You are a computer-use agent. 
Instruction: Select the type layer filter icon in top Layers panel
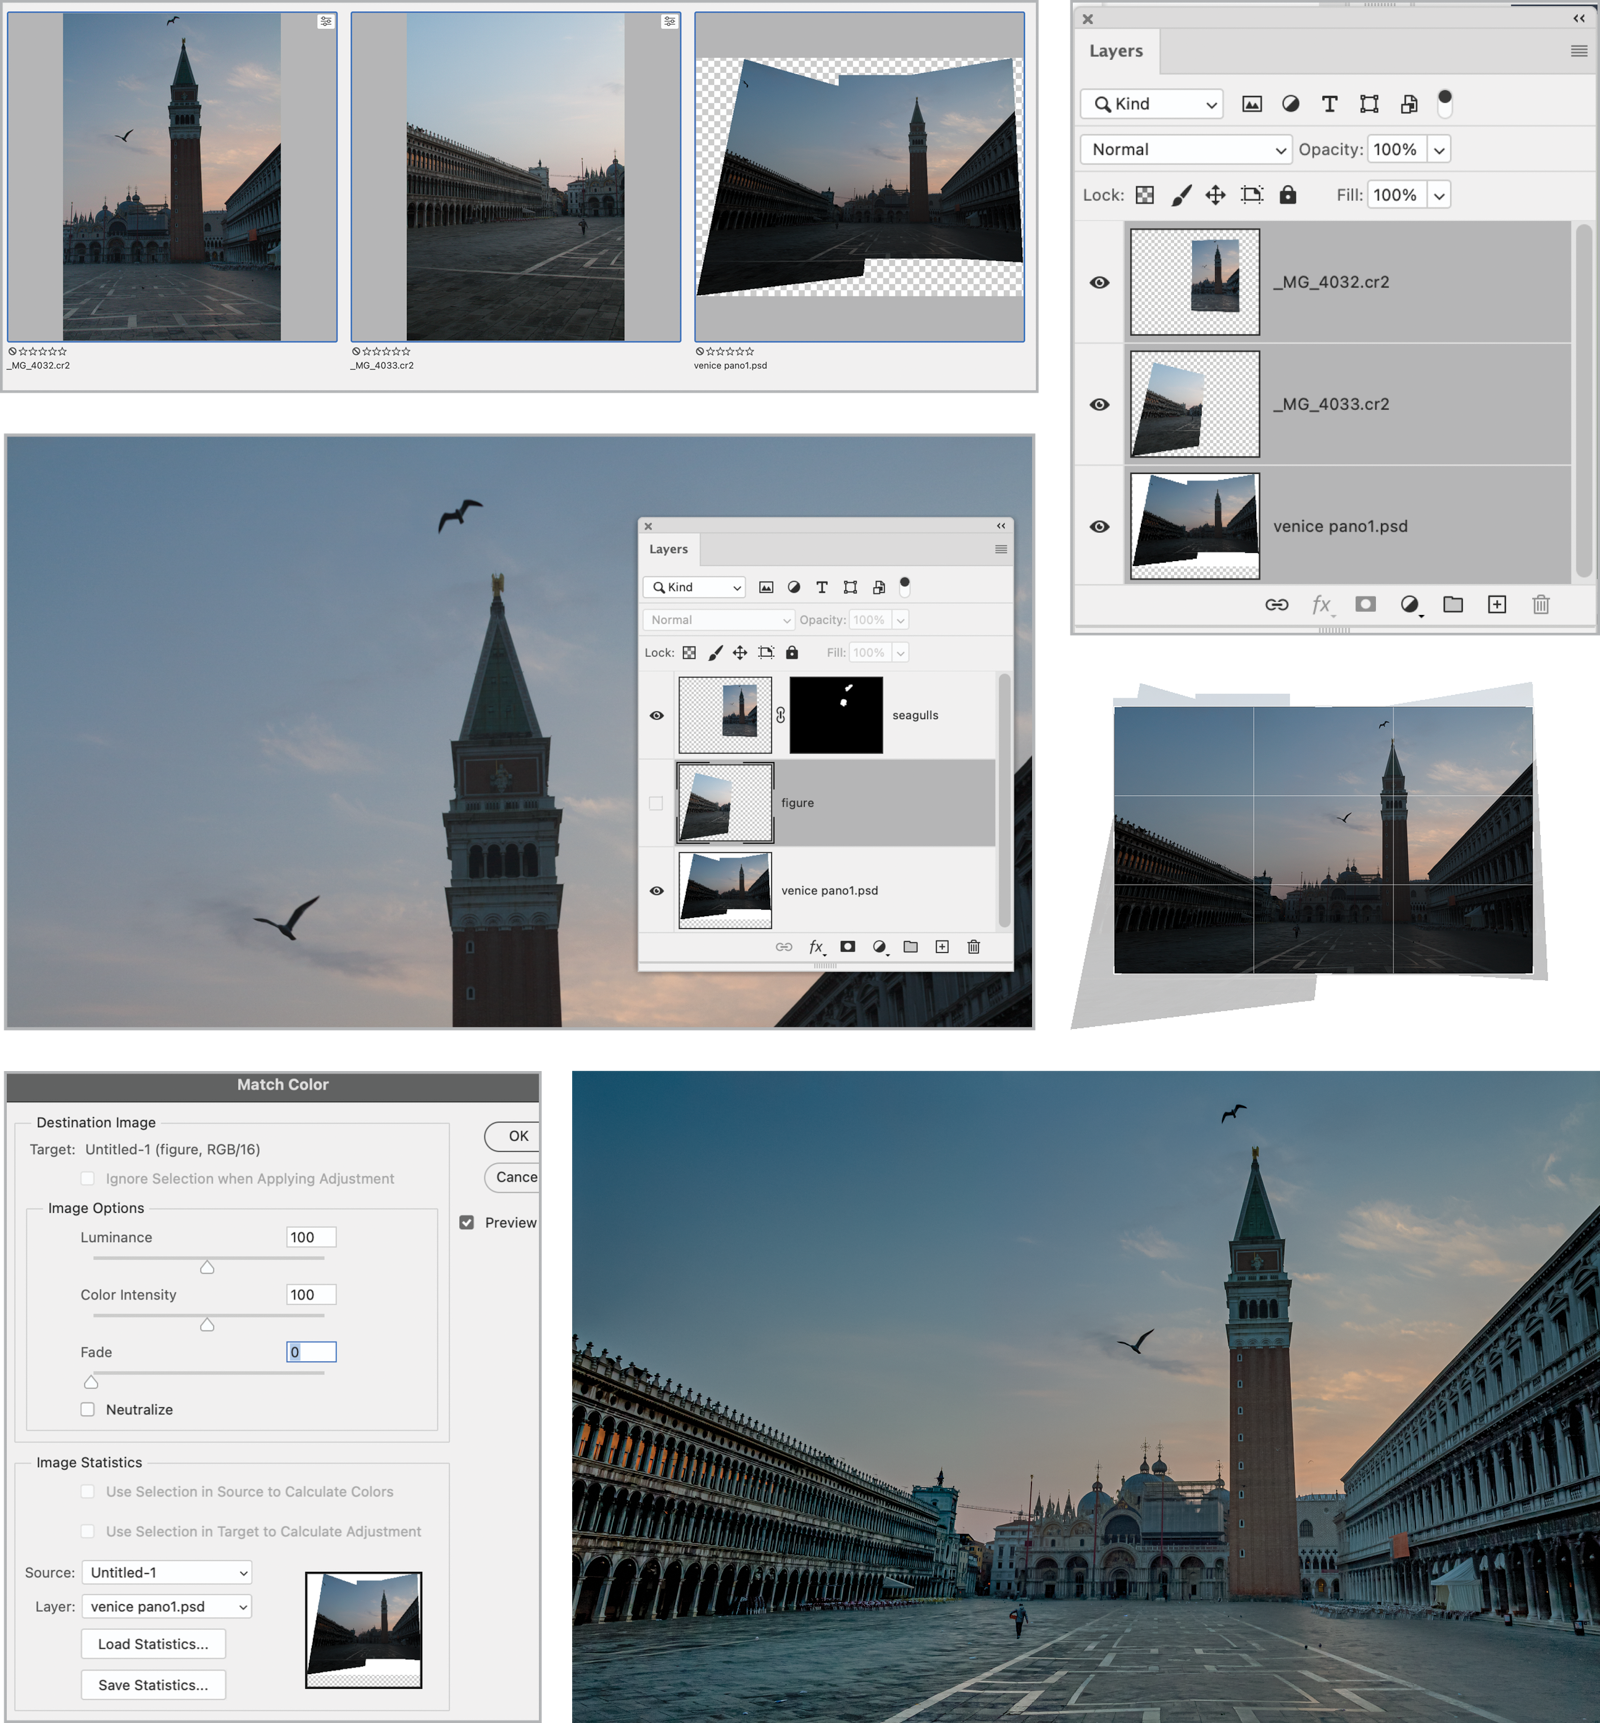point(1329,104)
